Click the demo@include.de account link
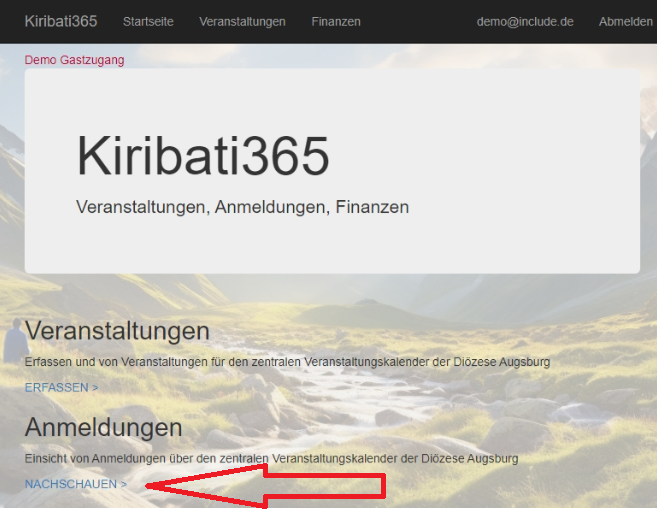The image size is (666, 509). (x=525, y=21)
